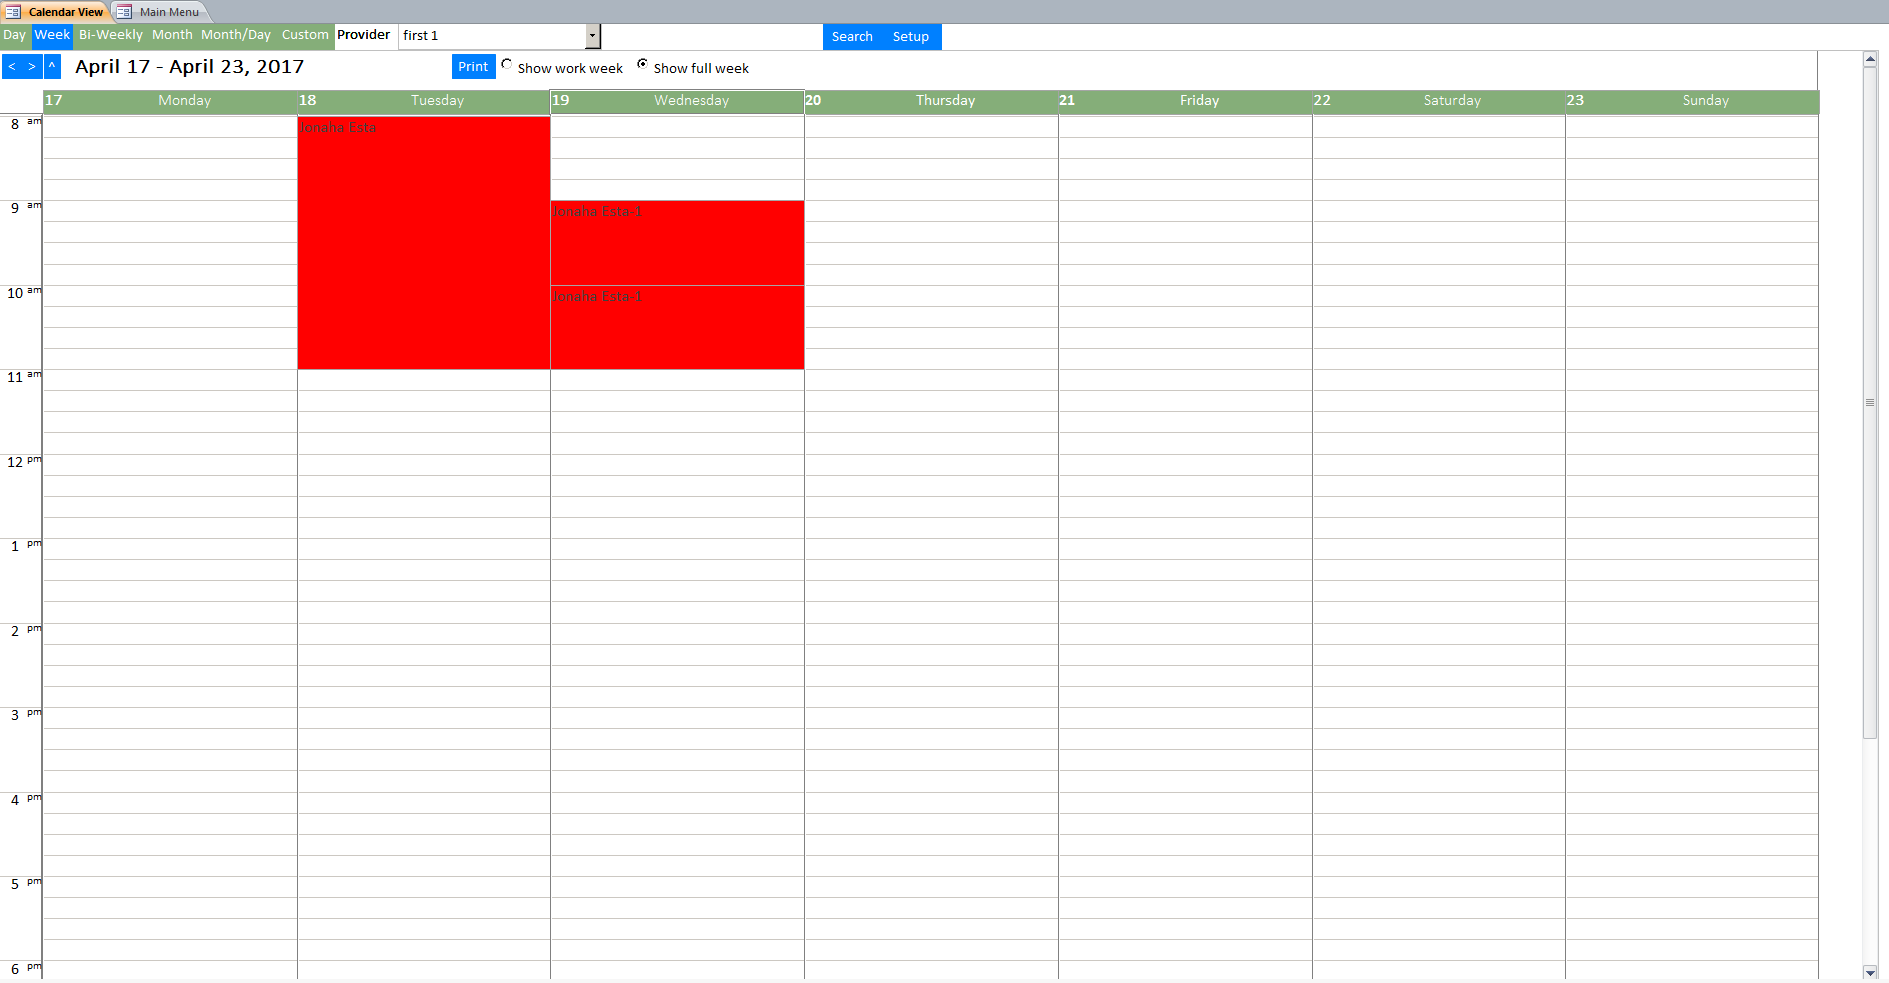Image resolution: width=1889 pixels, height=983 pixels.
Task: Switch to Month view
Action: point(172,35)
